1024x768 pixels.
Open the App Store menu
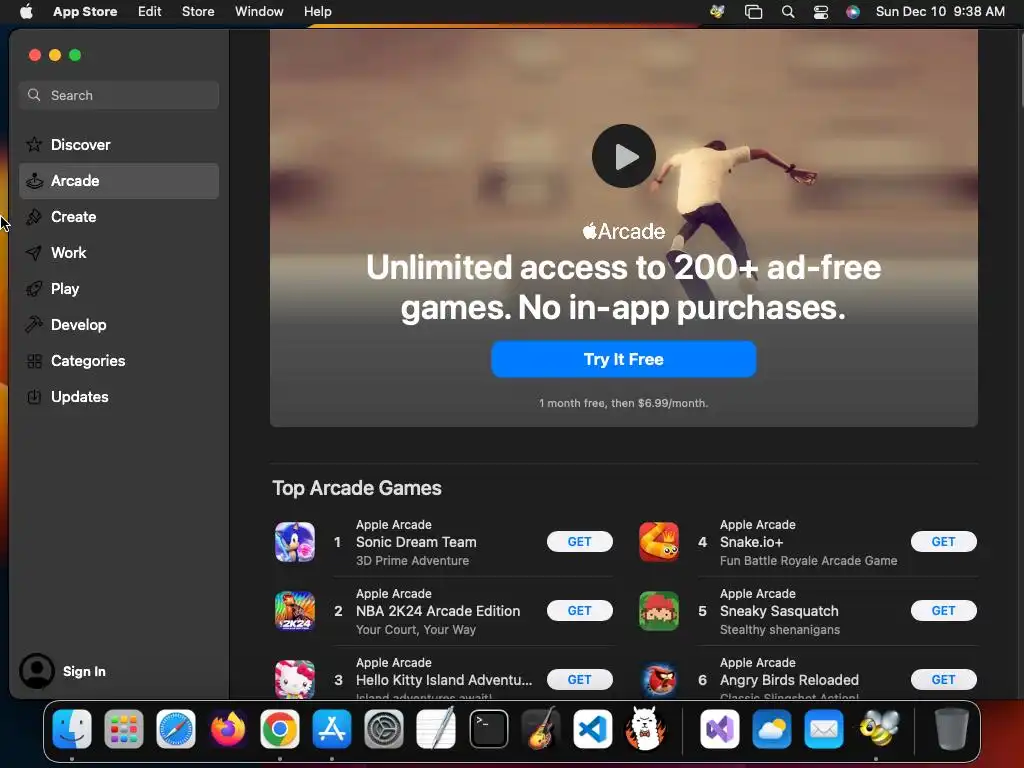[x=85, y=11]
